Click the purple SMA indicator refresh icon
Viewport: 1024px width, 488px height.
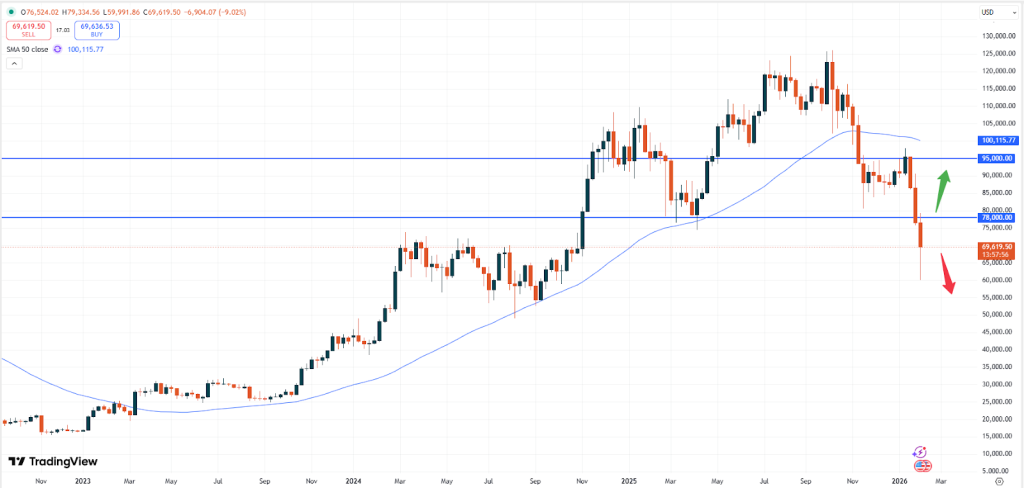(58, 48)
